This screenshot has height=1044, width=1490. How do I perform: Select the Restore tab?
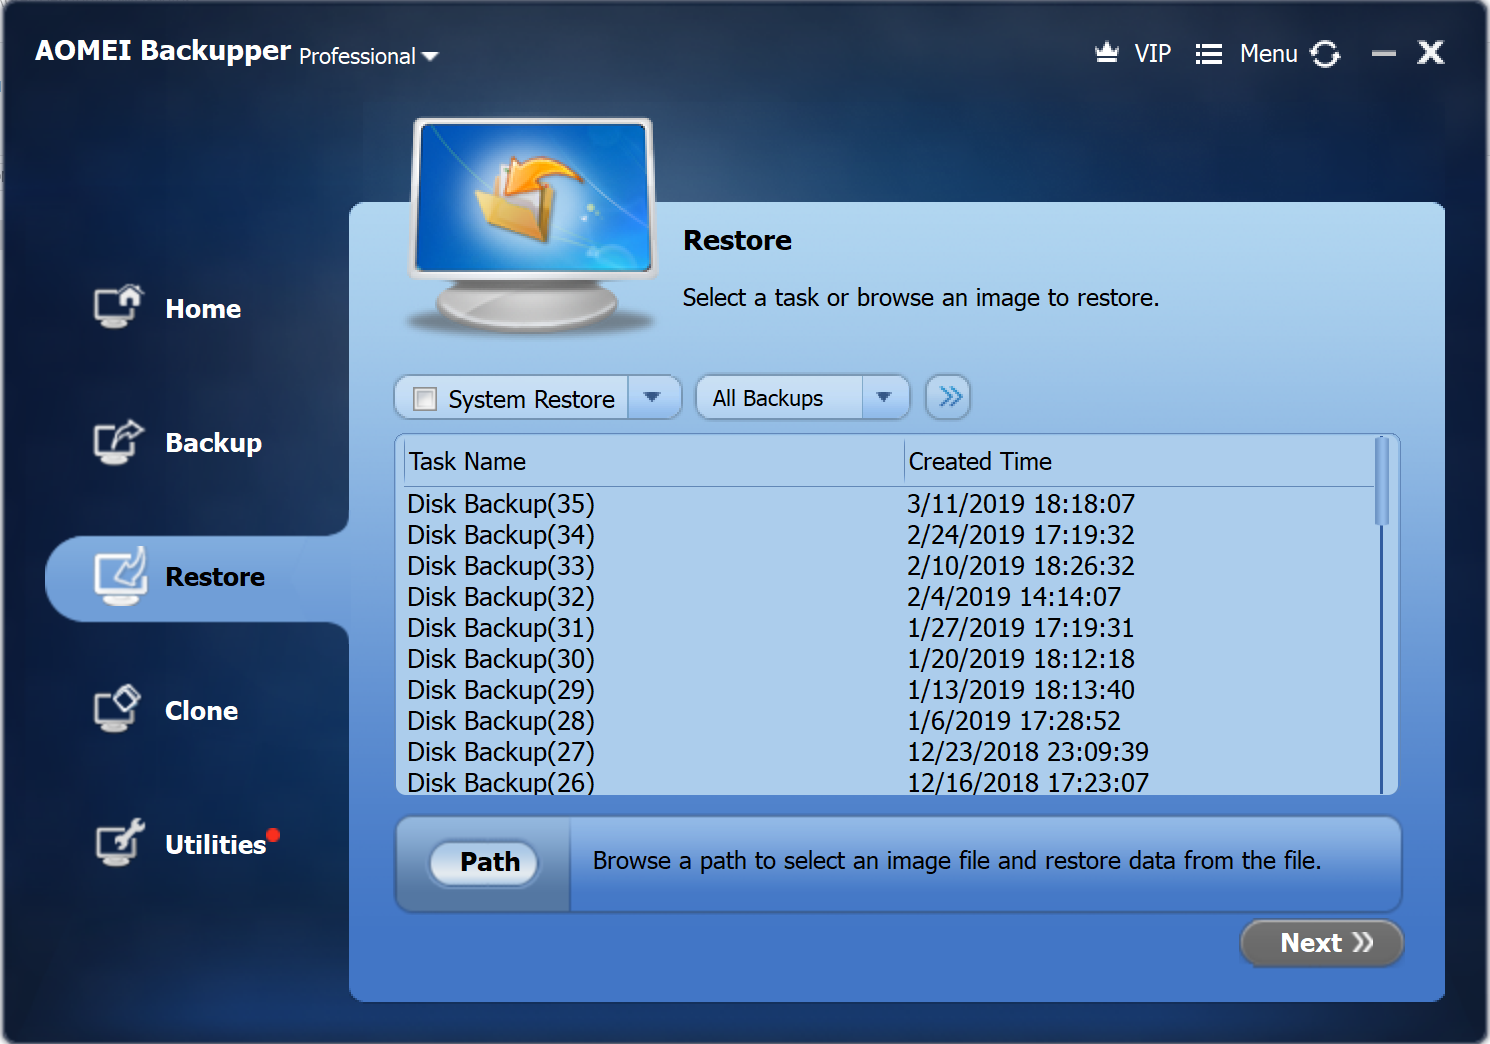pyautogui.click(x=215, y=577)
